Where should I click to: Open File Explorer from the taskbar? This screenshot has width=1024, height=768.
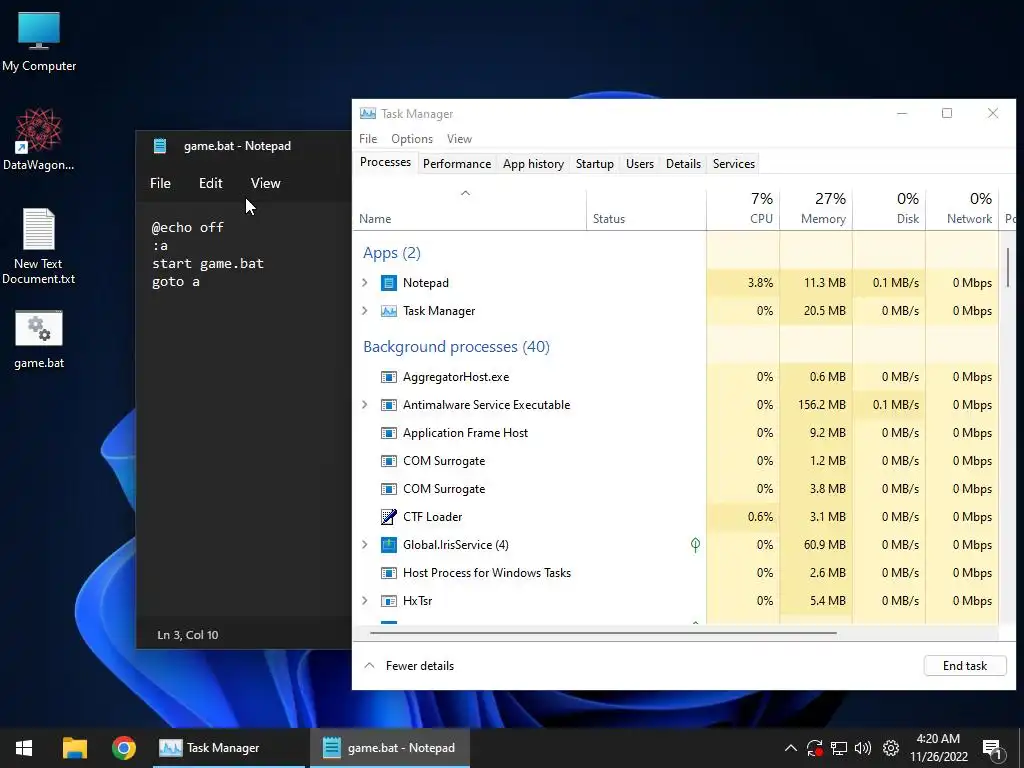(x=74, y=748)
